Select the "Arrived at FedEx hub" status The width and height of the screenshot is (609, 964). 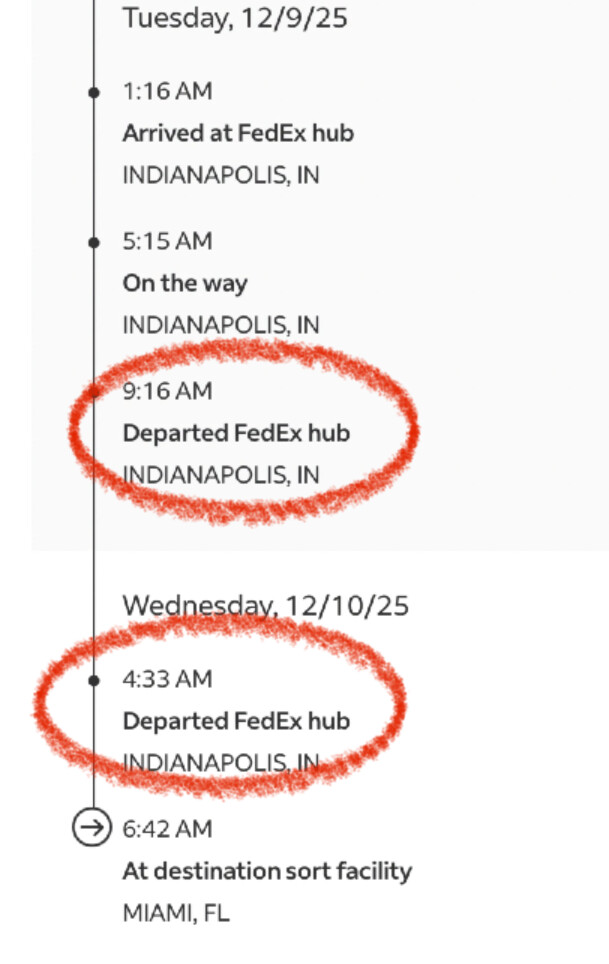click(238, 133)
